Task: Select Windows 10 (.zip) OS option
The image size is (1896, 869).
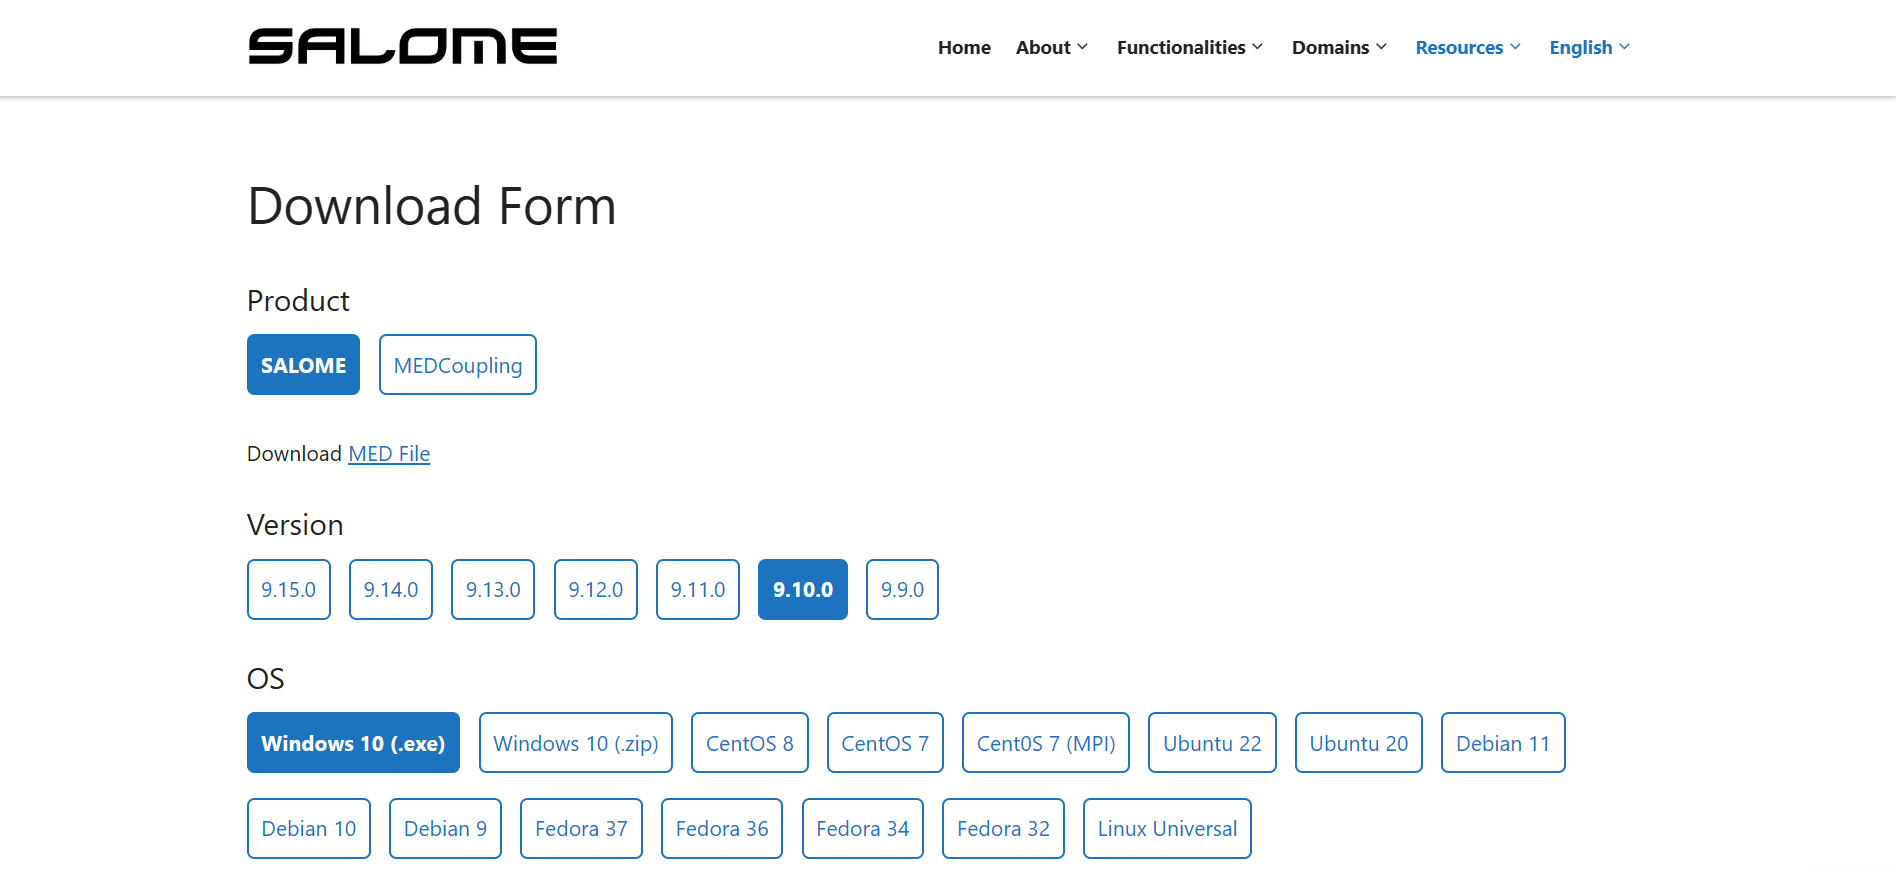Action: [x=576, y=743]
